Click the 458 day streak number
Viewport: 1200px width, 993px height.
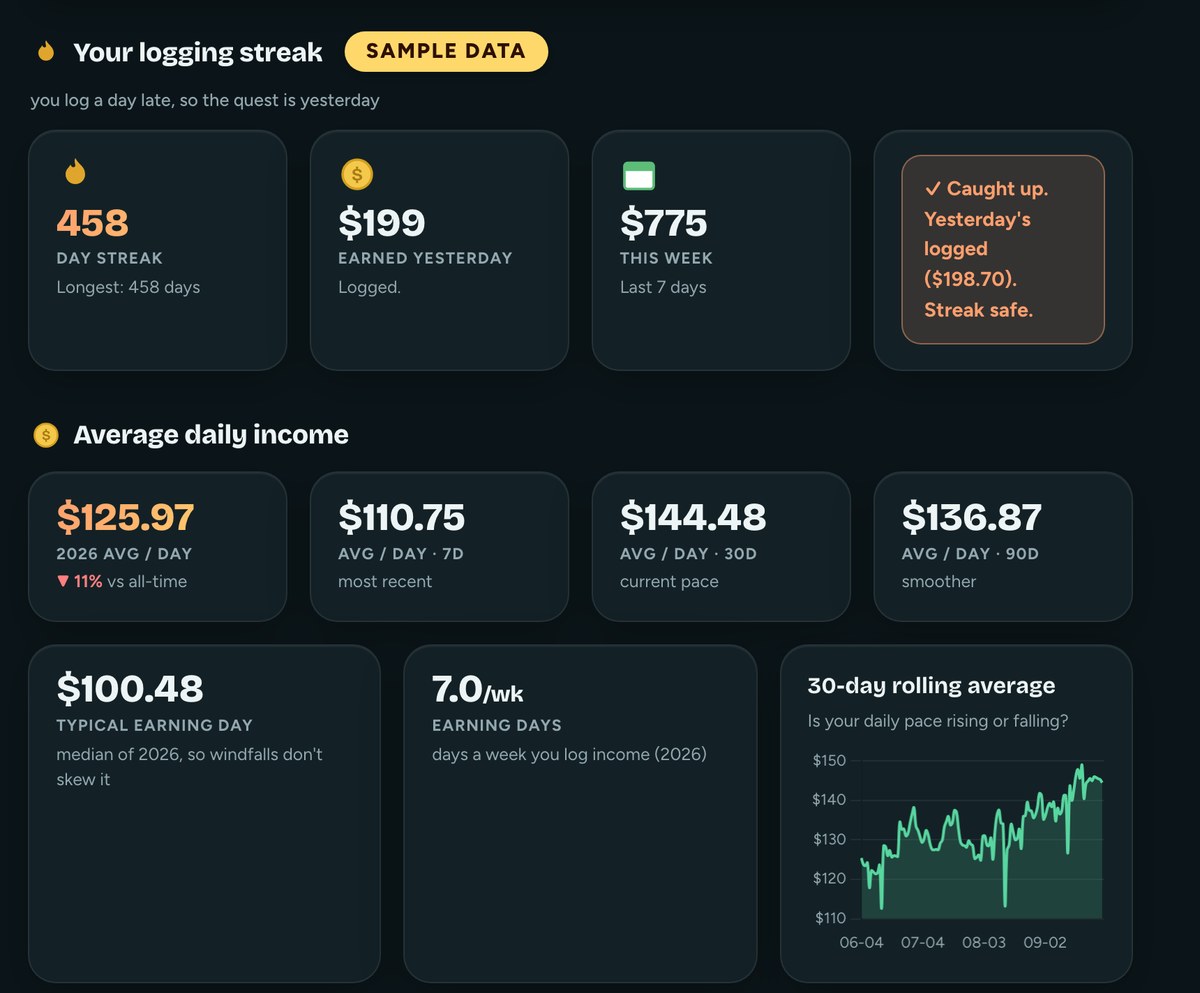pyautogui.click(x=92, y=223)
